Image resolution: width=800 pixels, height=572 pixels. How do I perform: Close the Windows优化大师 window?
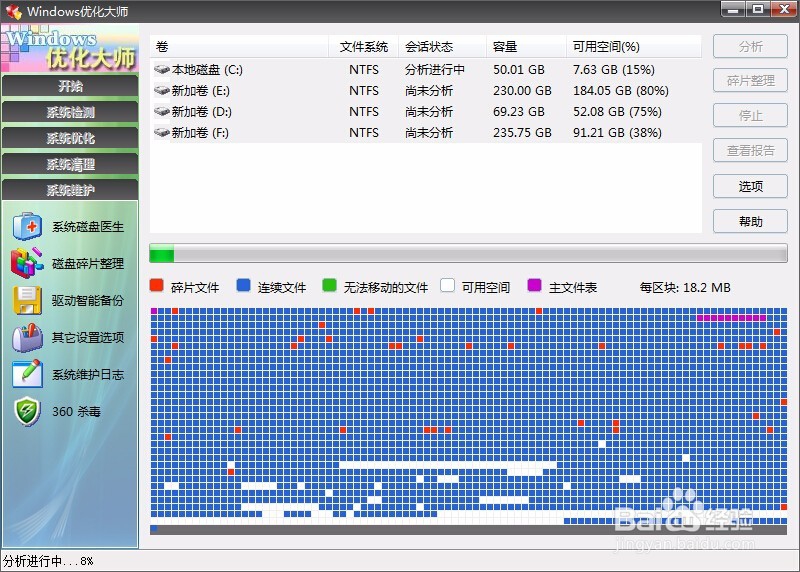click(x=784, y=9)
